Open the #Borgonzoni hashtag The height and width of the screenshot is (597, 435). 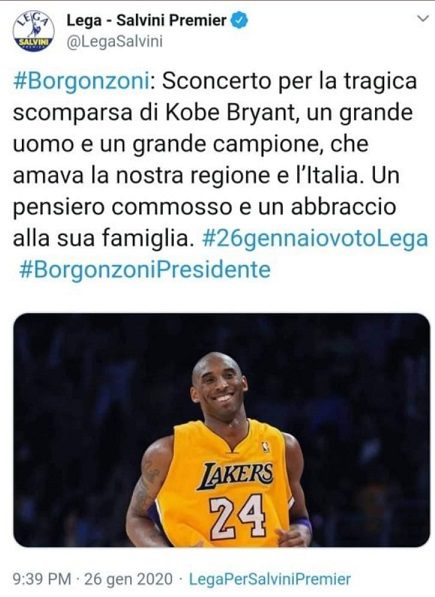click(x=81, y=81)
